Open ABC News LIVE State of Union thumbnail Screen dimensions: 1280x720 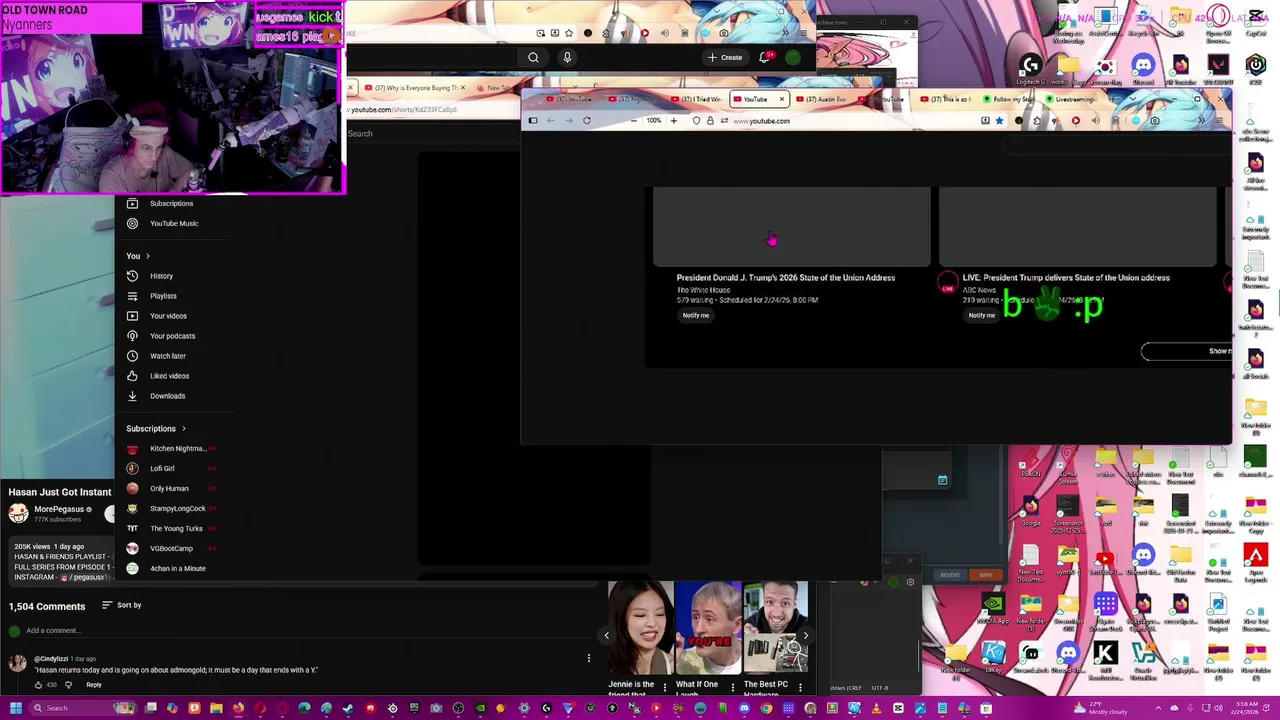[1078, 226]
